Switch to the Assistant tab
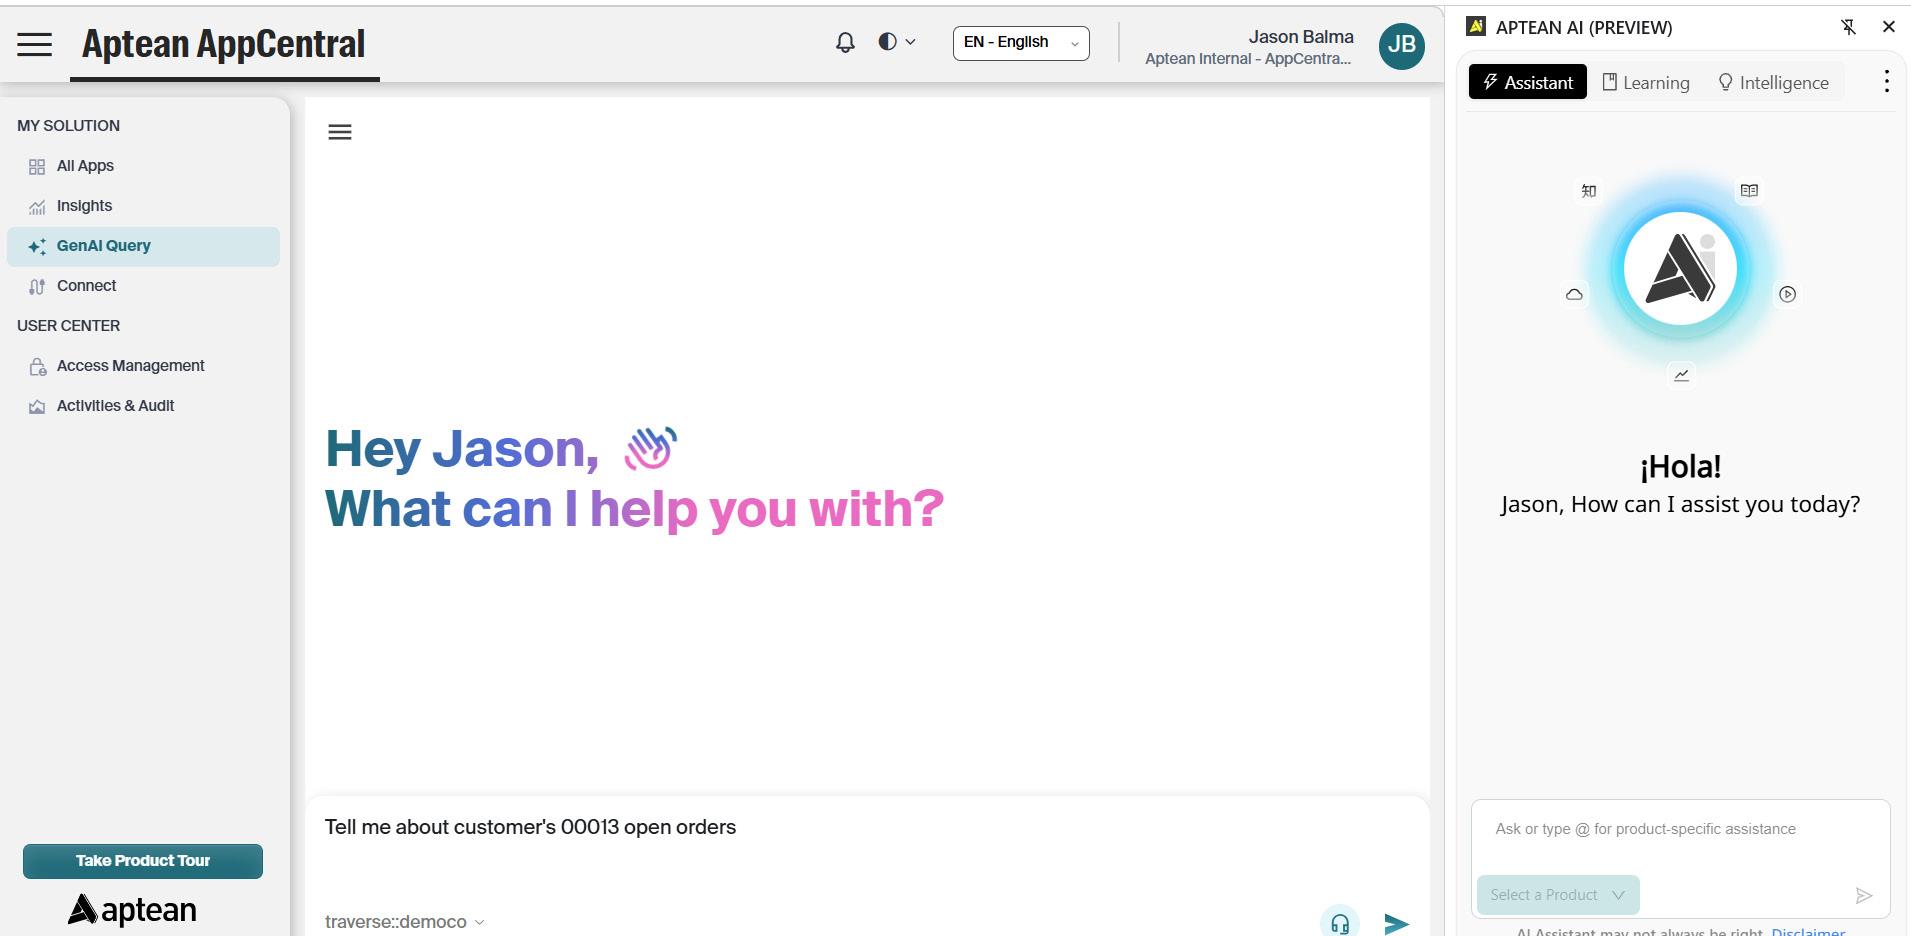The height and width of the screenshot is (936, 1911). tap(1528, 82)
